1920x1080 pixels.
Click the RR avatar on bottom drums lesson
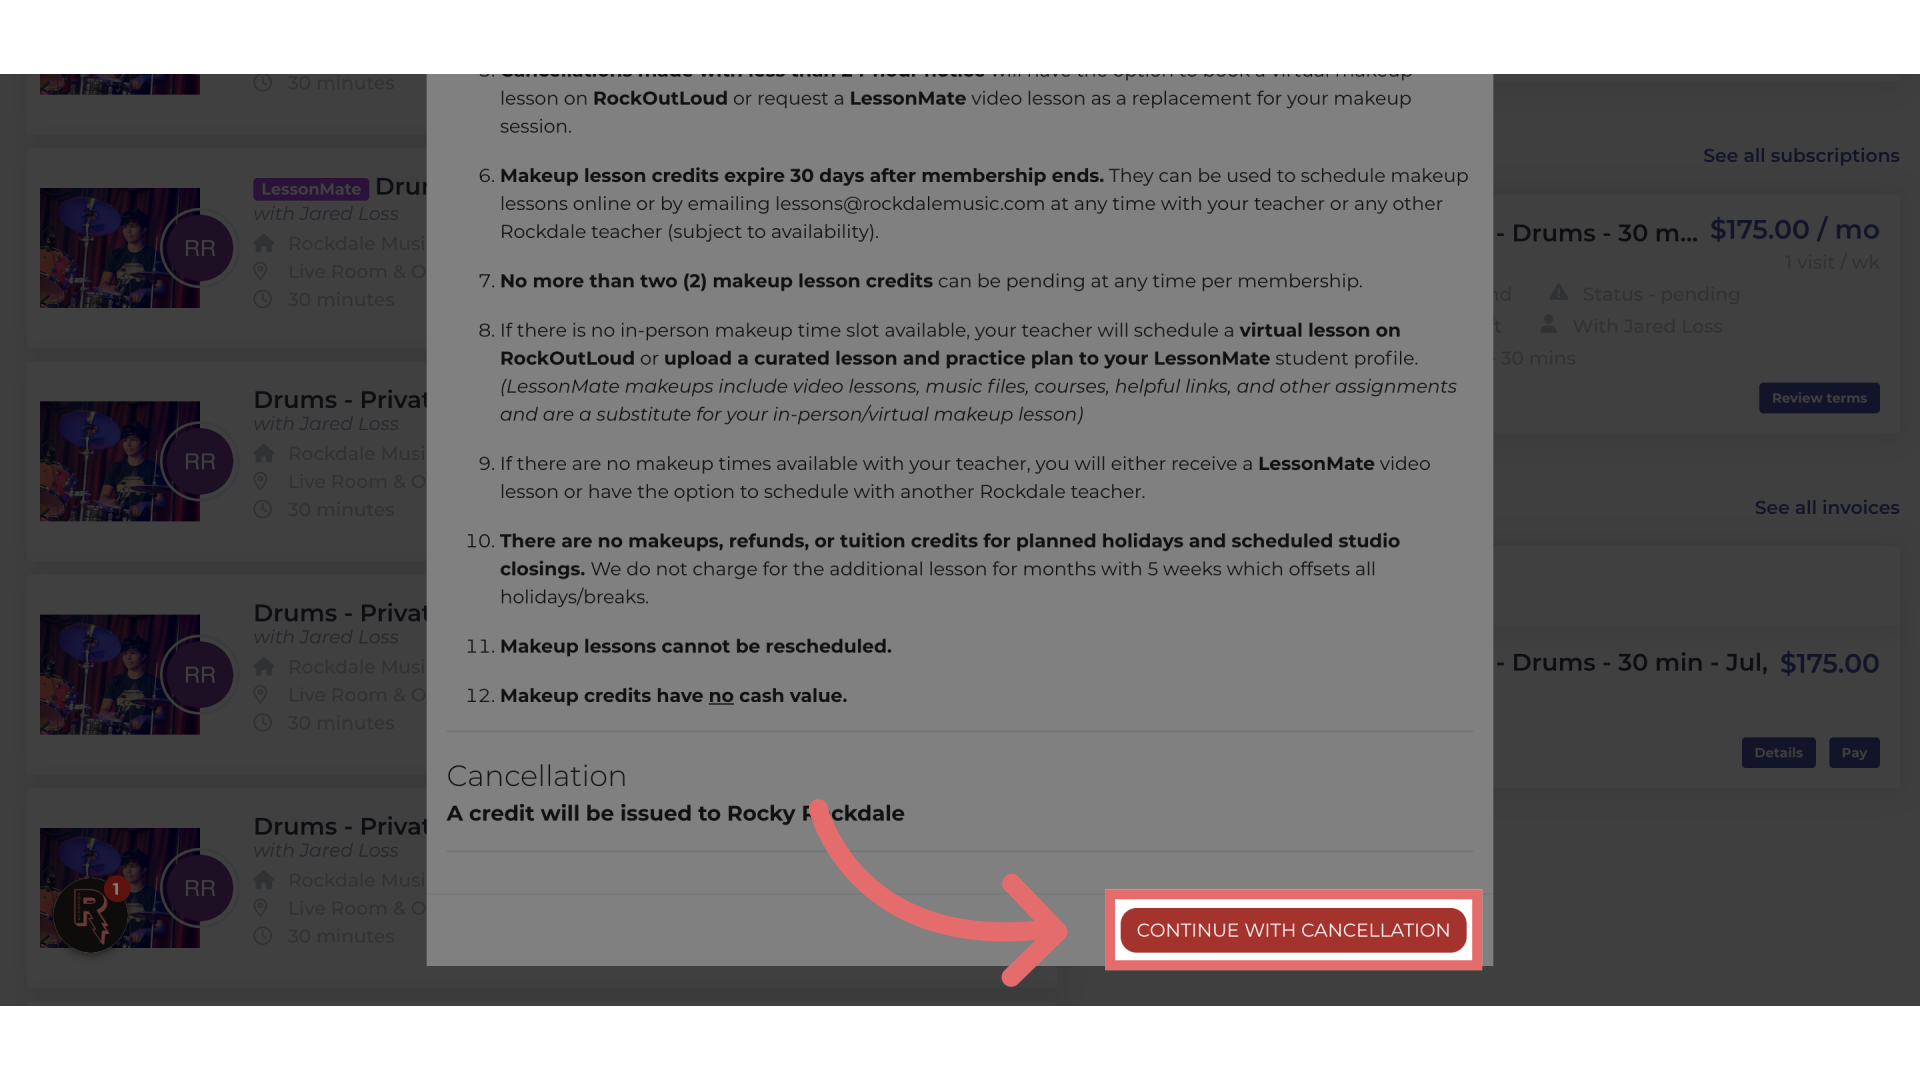[199, 887]
